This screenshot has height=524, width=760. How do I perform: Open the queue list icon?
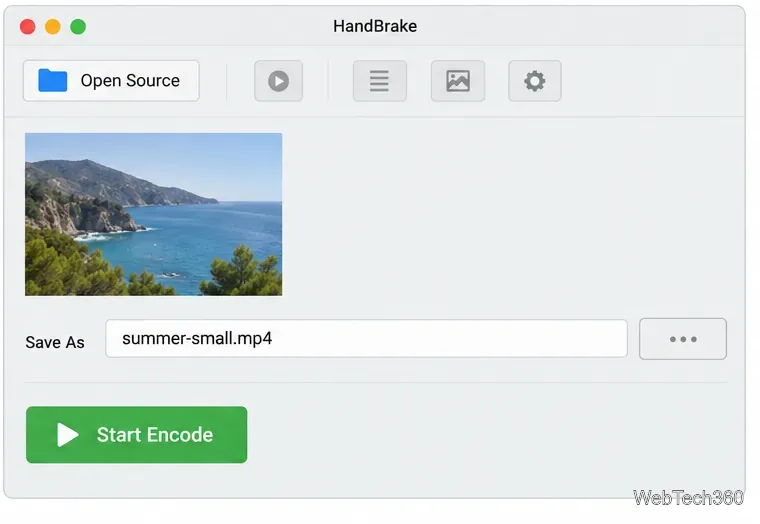[x=380, y=81]
